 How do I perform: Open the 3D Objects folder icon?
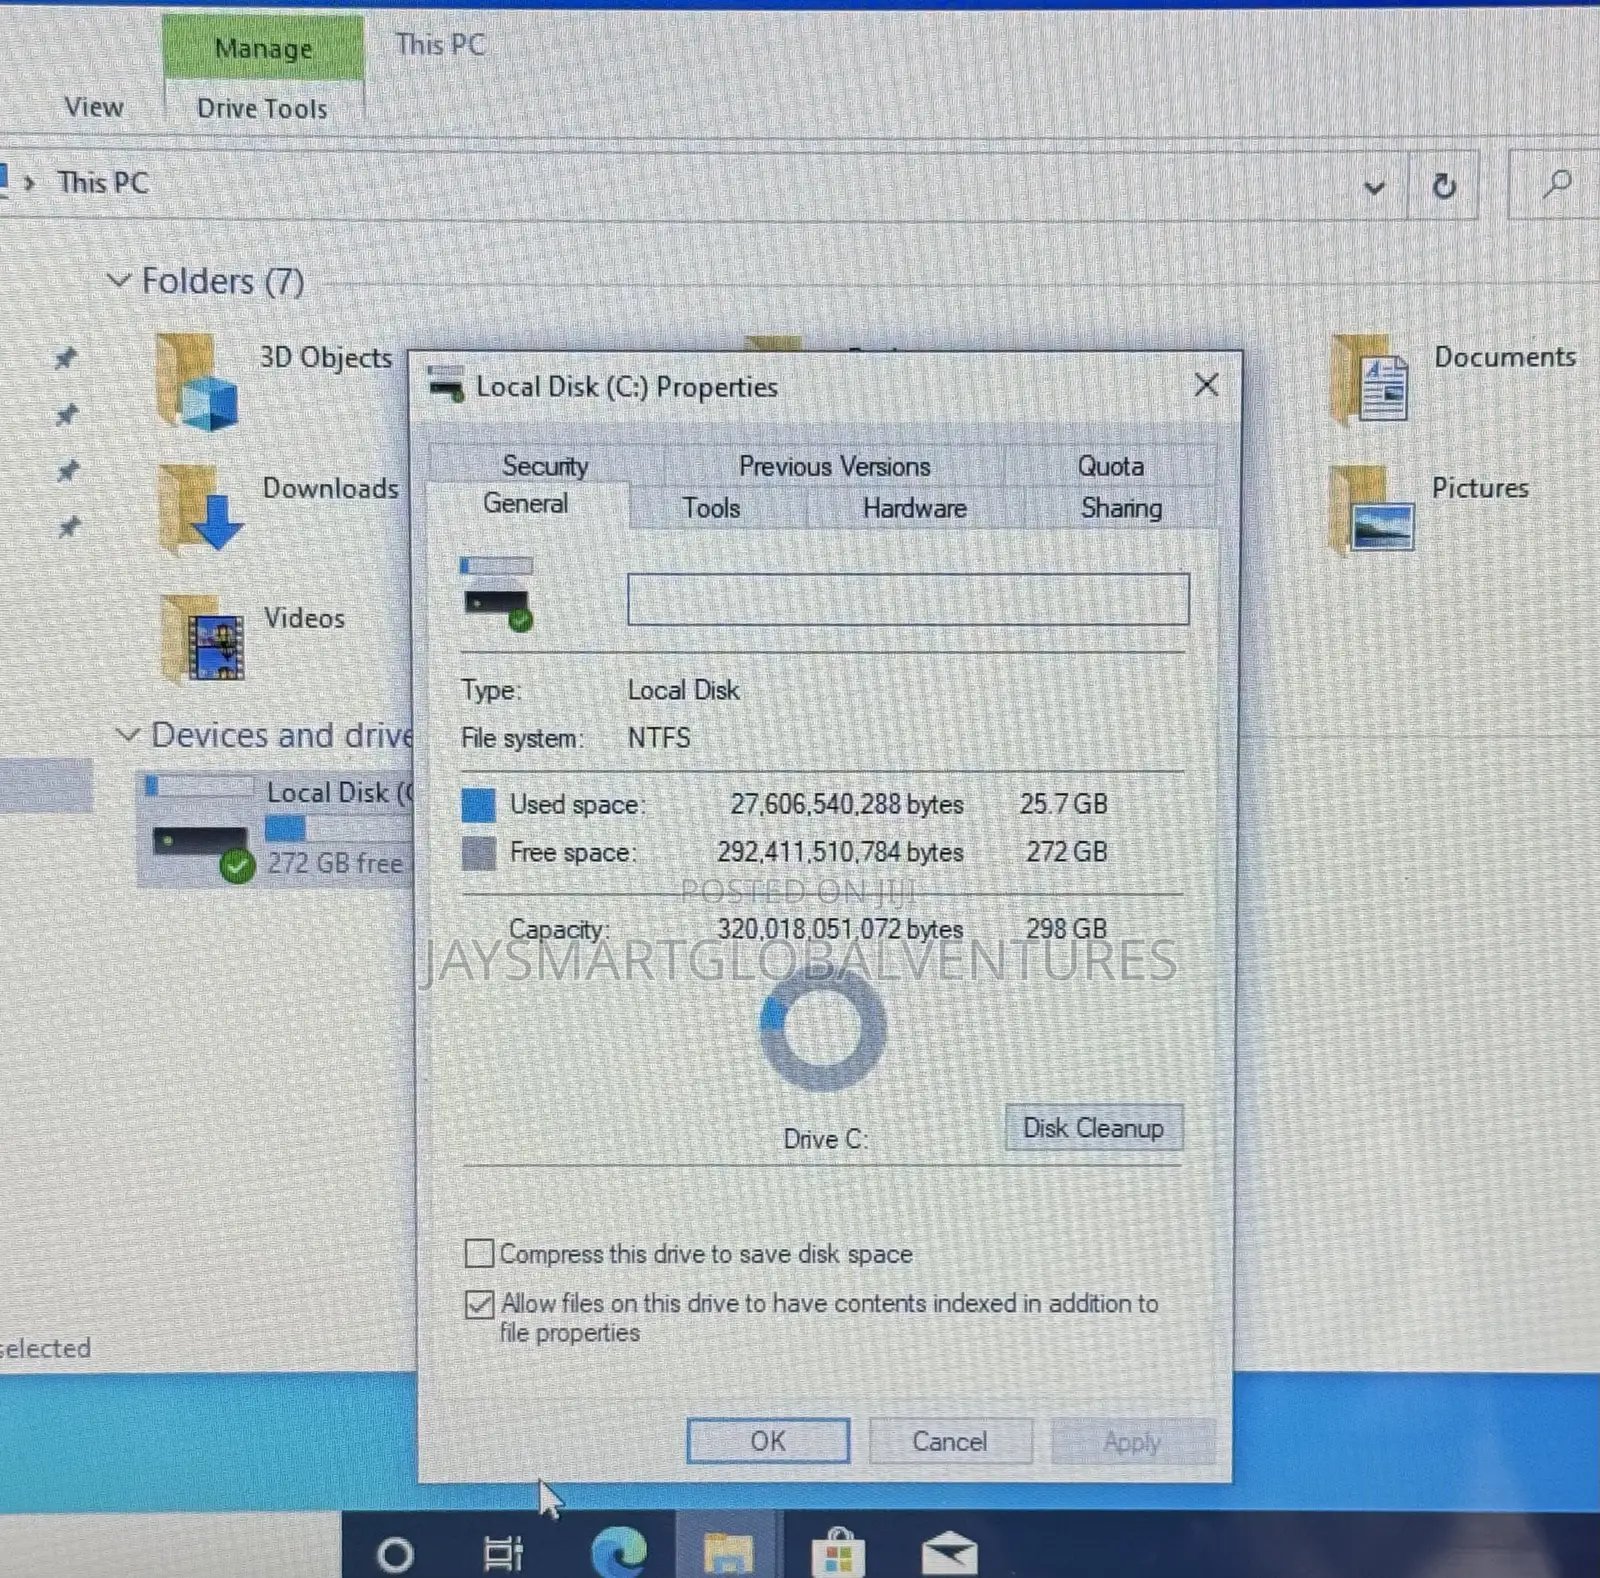pos(197,382)
